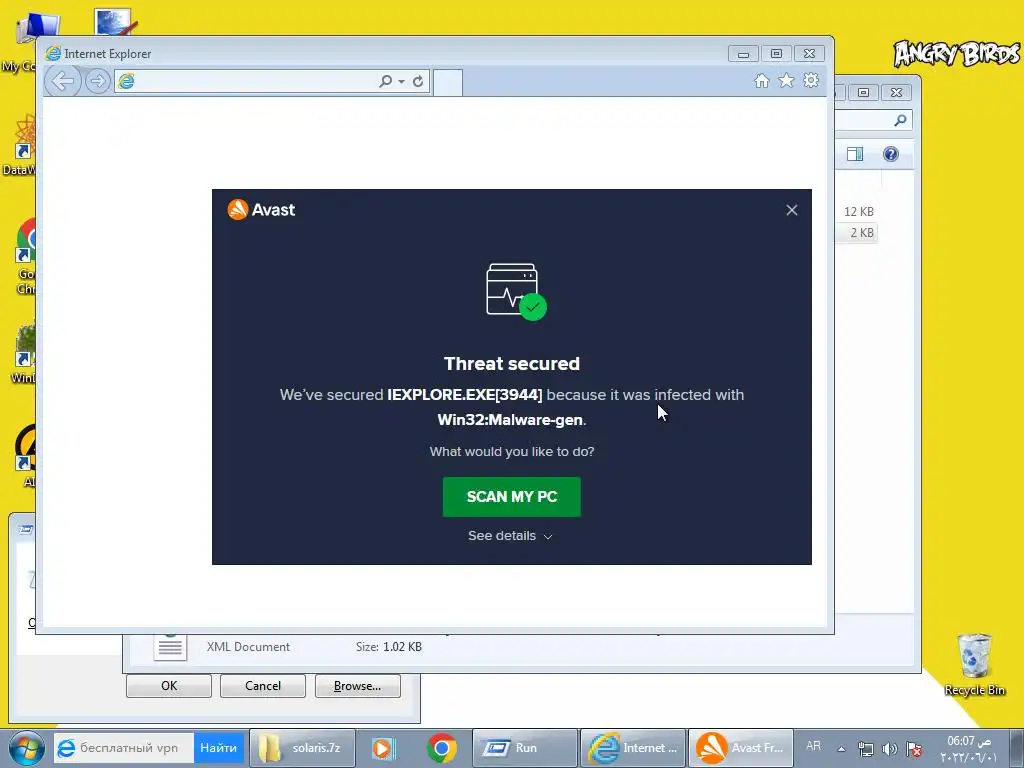This screenshot has width=1024, height=768.
Task: Go back in Internet Explorer
Action: pos(63,81)
